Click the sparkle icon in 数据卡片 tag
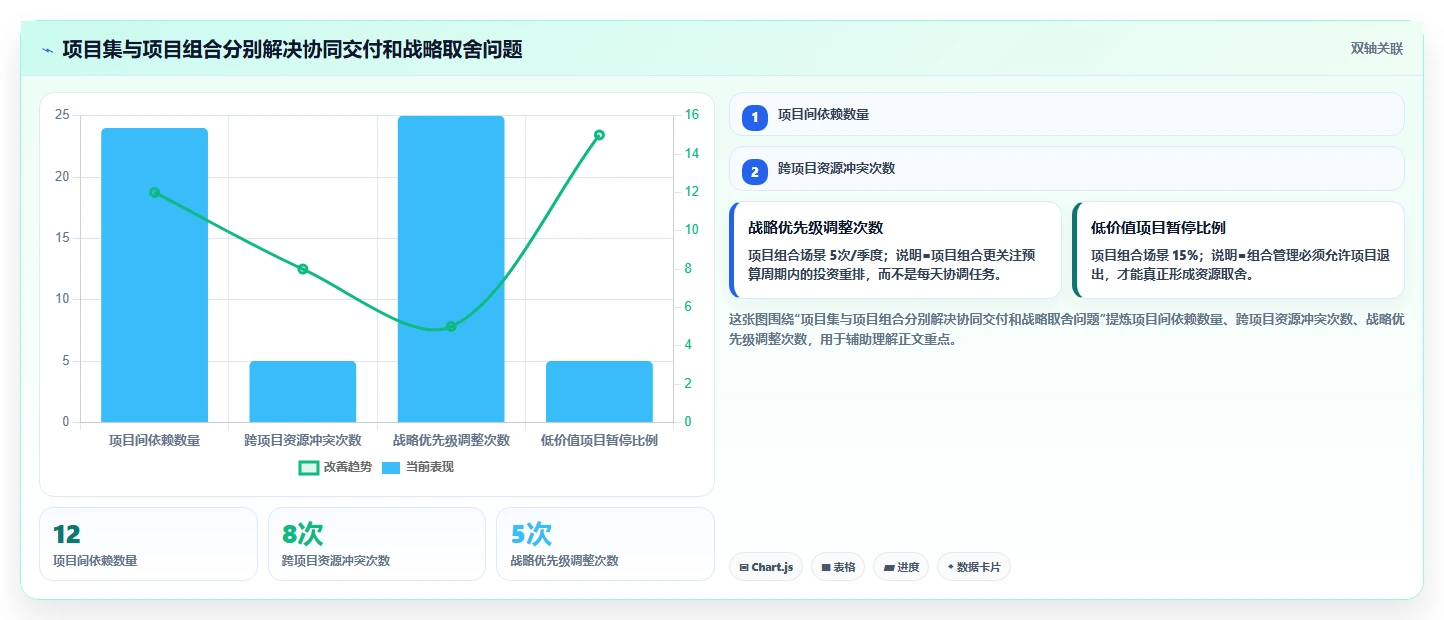The image size is (1444, 620). [x=951, y=567]
